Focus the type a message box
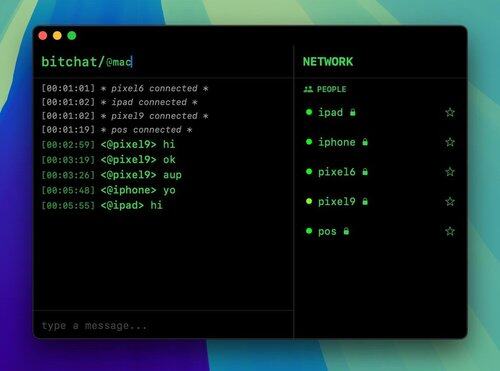The width and height of the screenshot is (500, 371). click(x=163, y=325)
